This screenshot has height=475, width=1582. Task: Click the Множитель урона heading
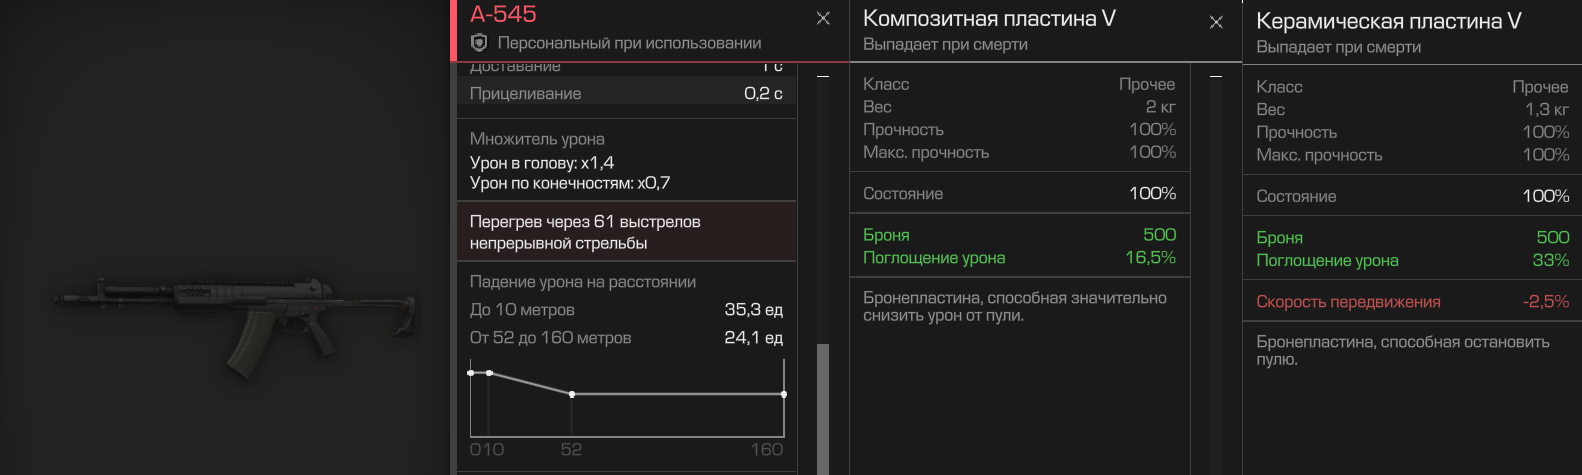point(537,139)
